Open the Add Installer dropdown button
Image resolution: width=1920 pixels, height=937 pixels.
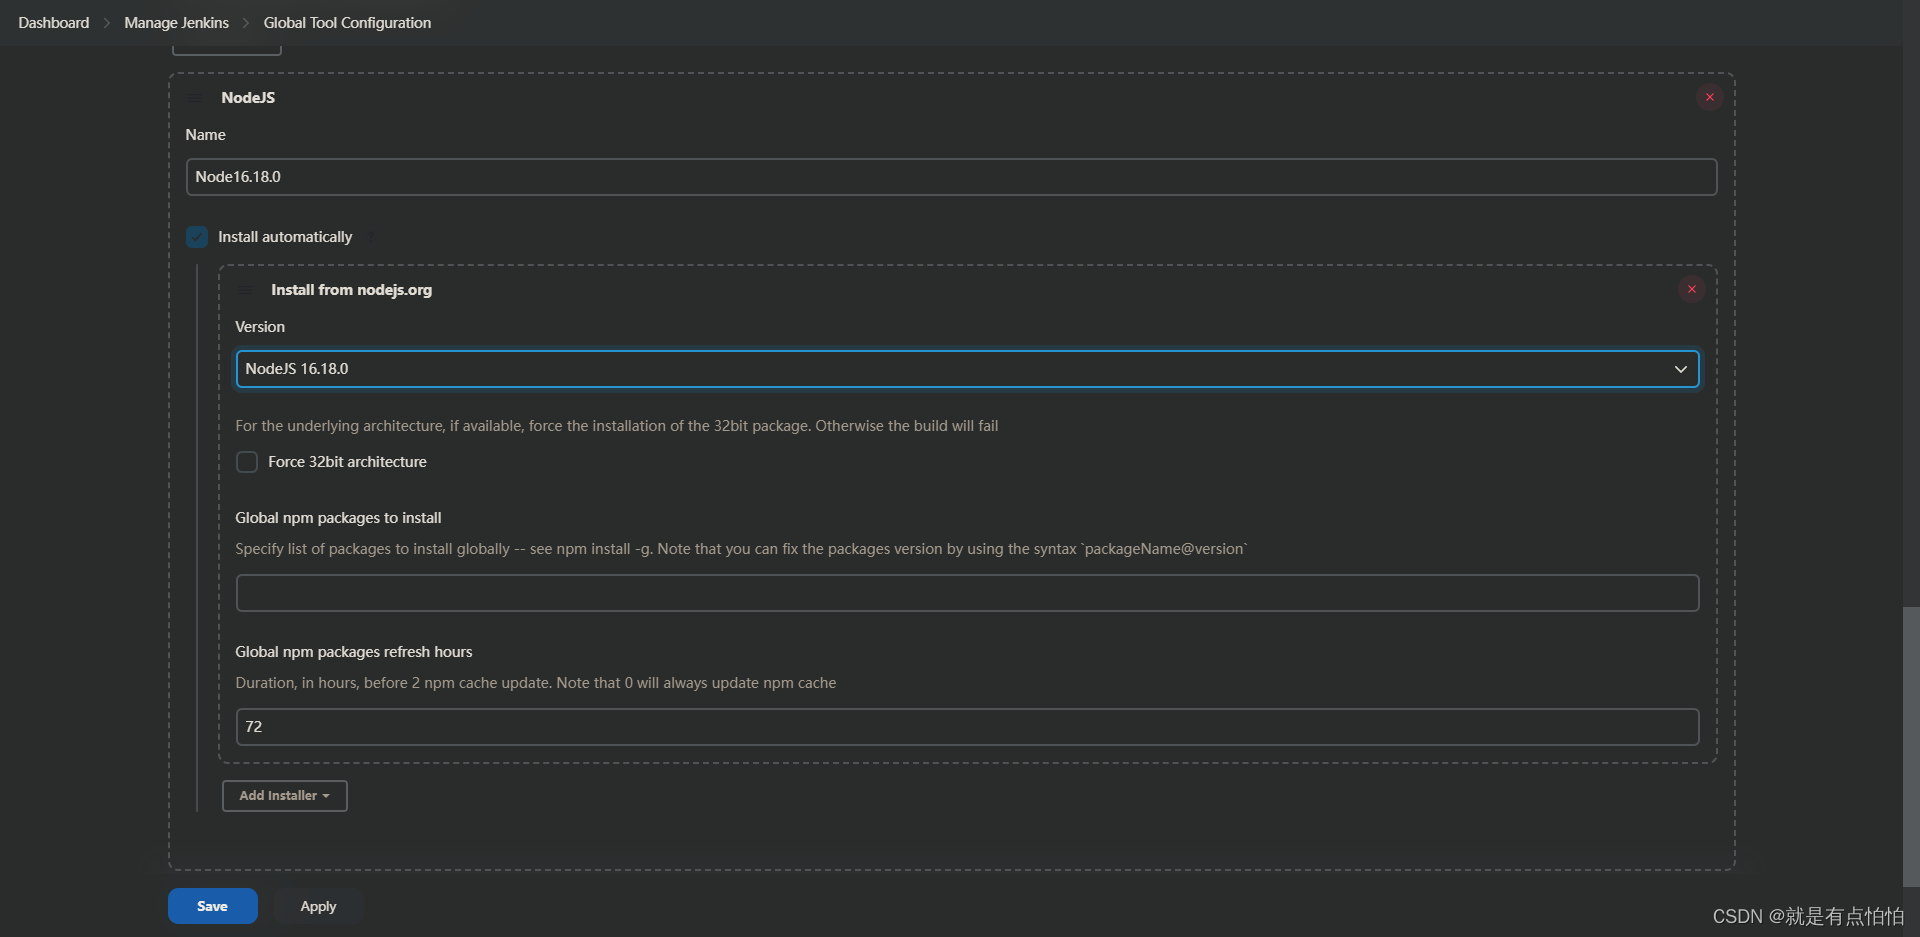coord(284,796)
